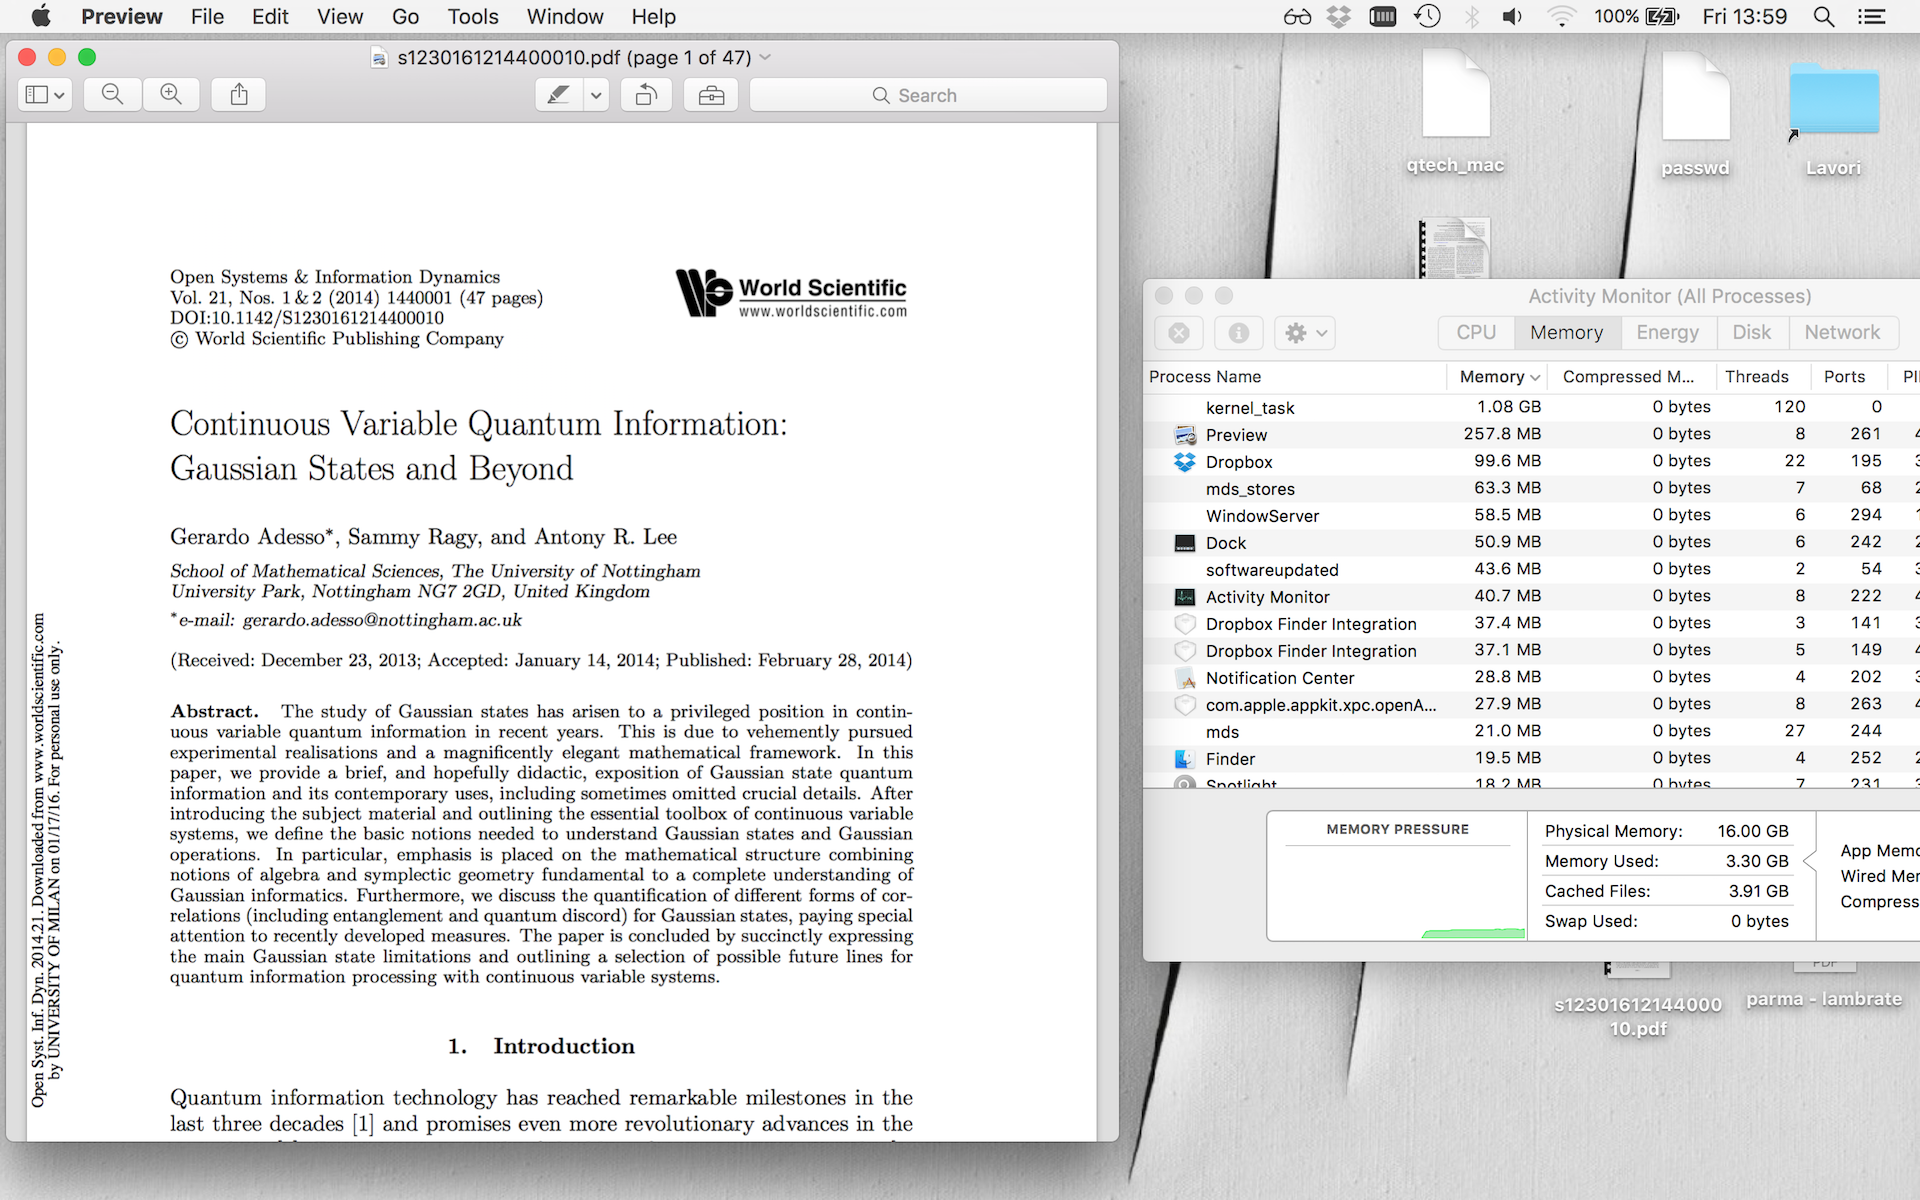Click the Share button in Preview toolbar

[x=239, y=95]
